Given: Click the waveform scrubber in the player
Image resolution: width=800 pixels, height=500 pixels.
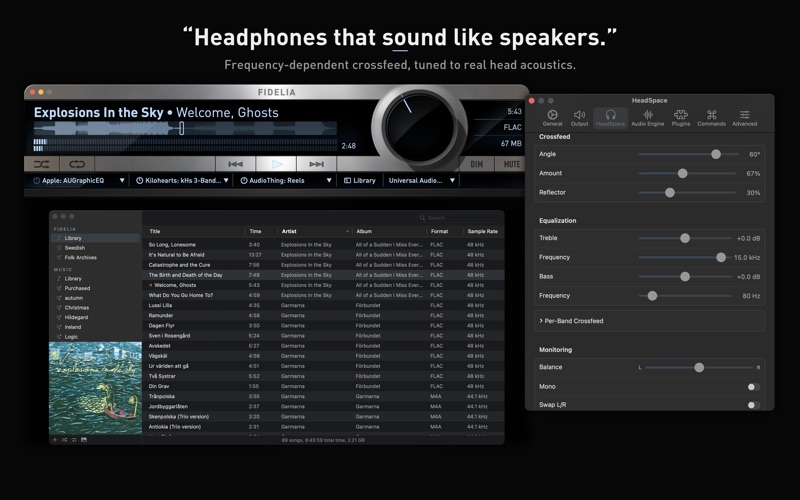Looking at the screenshot, I should [x=185, y=128].
